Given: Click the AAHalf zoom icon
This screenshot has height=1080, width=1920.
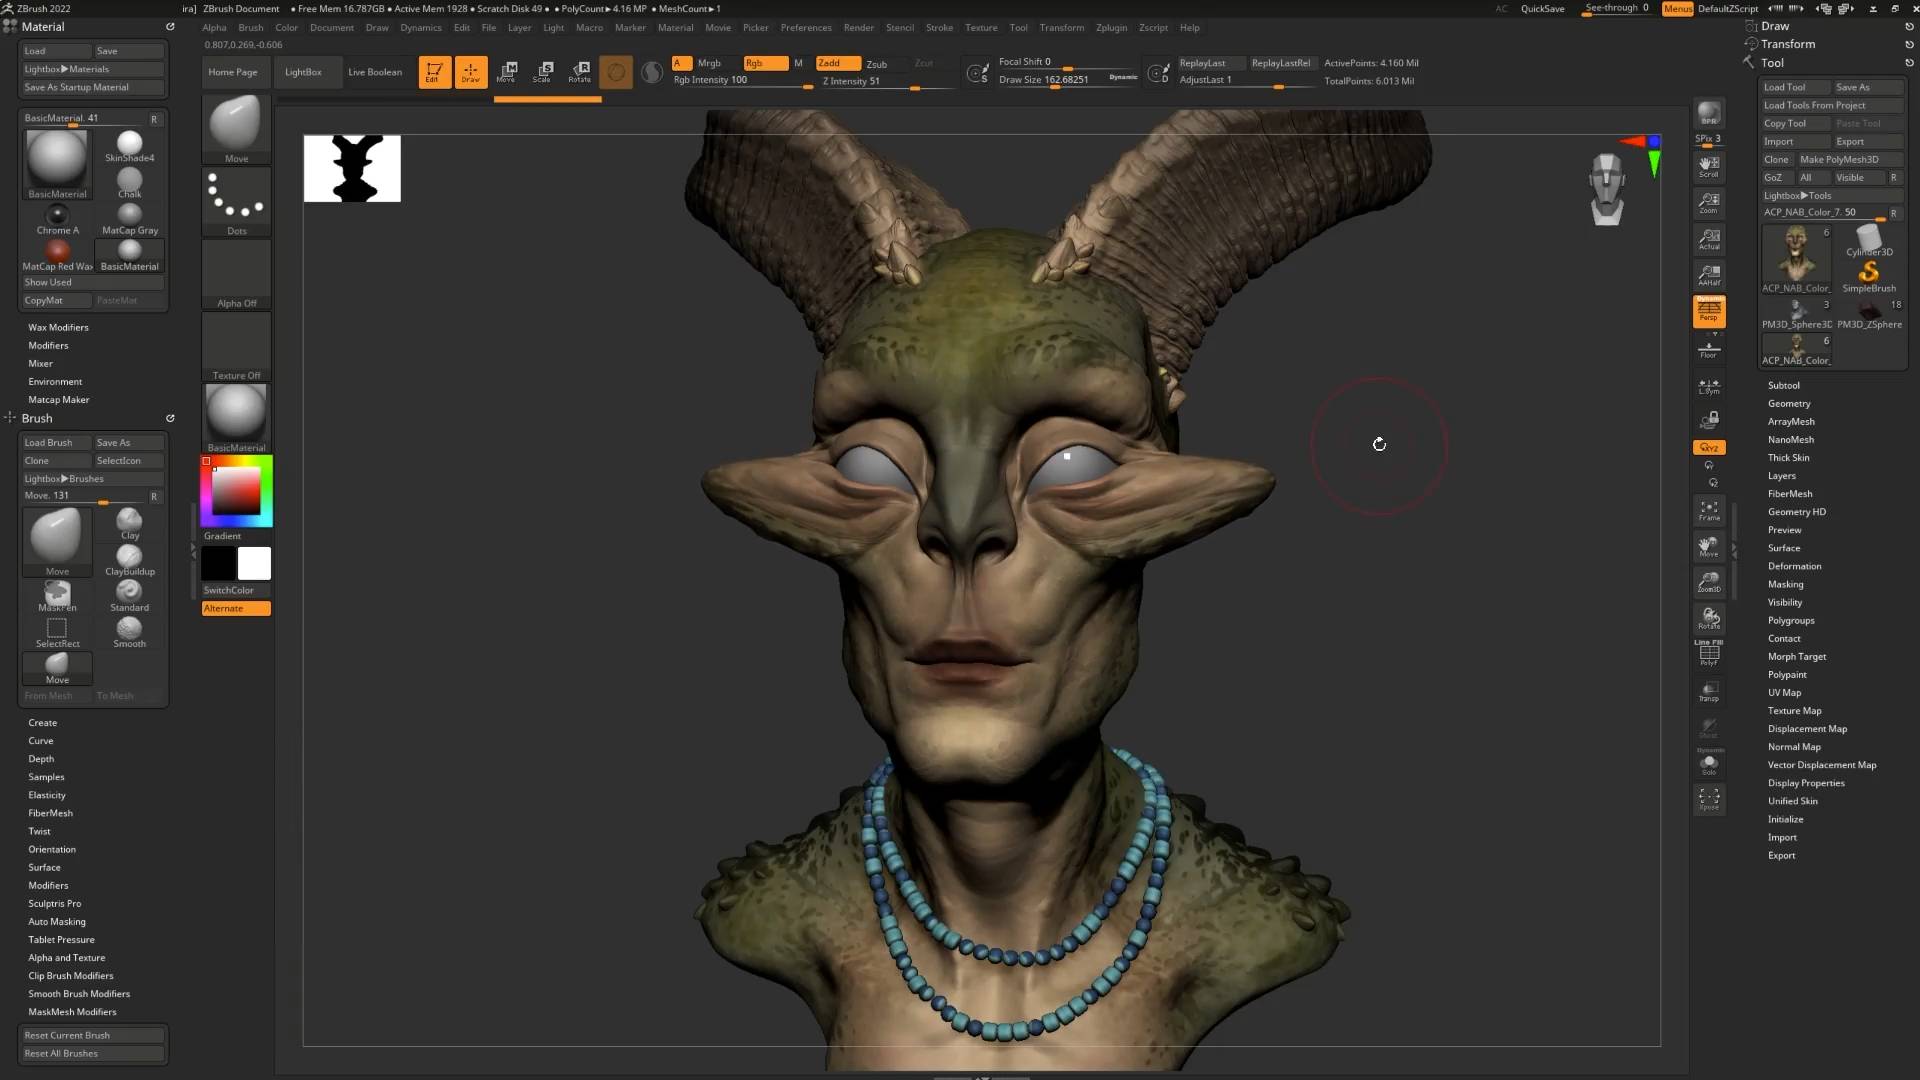Looking at the screenshot, I should coord(1709,275).
